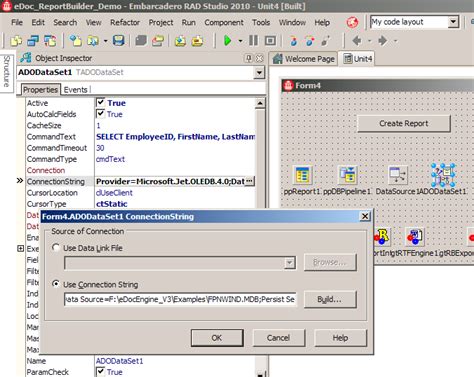Click the Add File to Project icon
The width and height of the screenshot is (474, 377).
[x=180, y=41]
